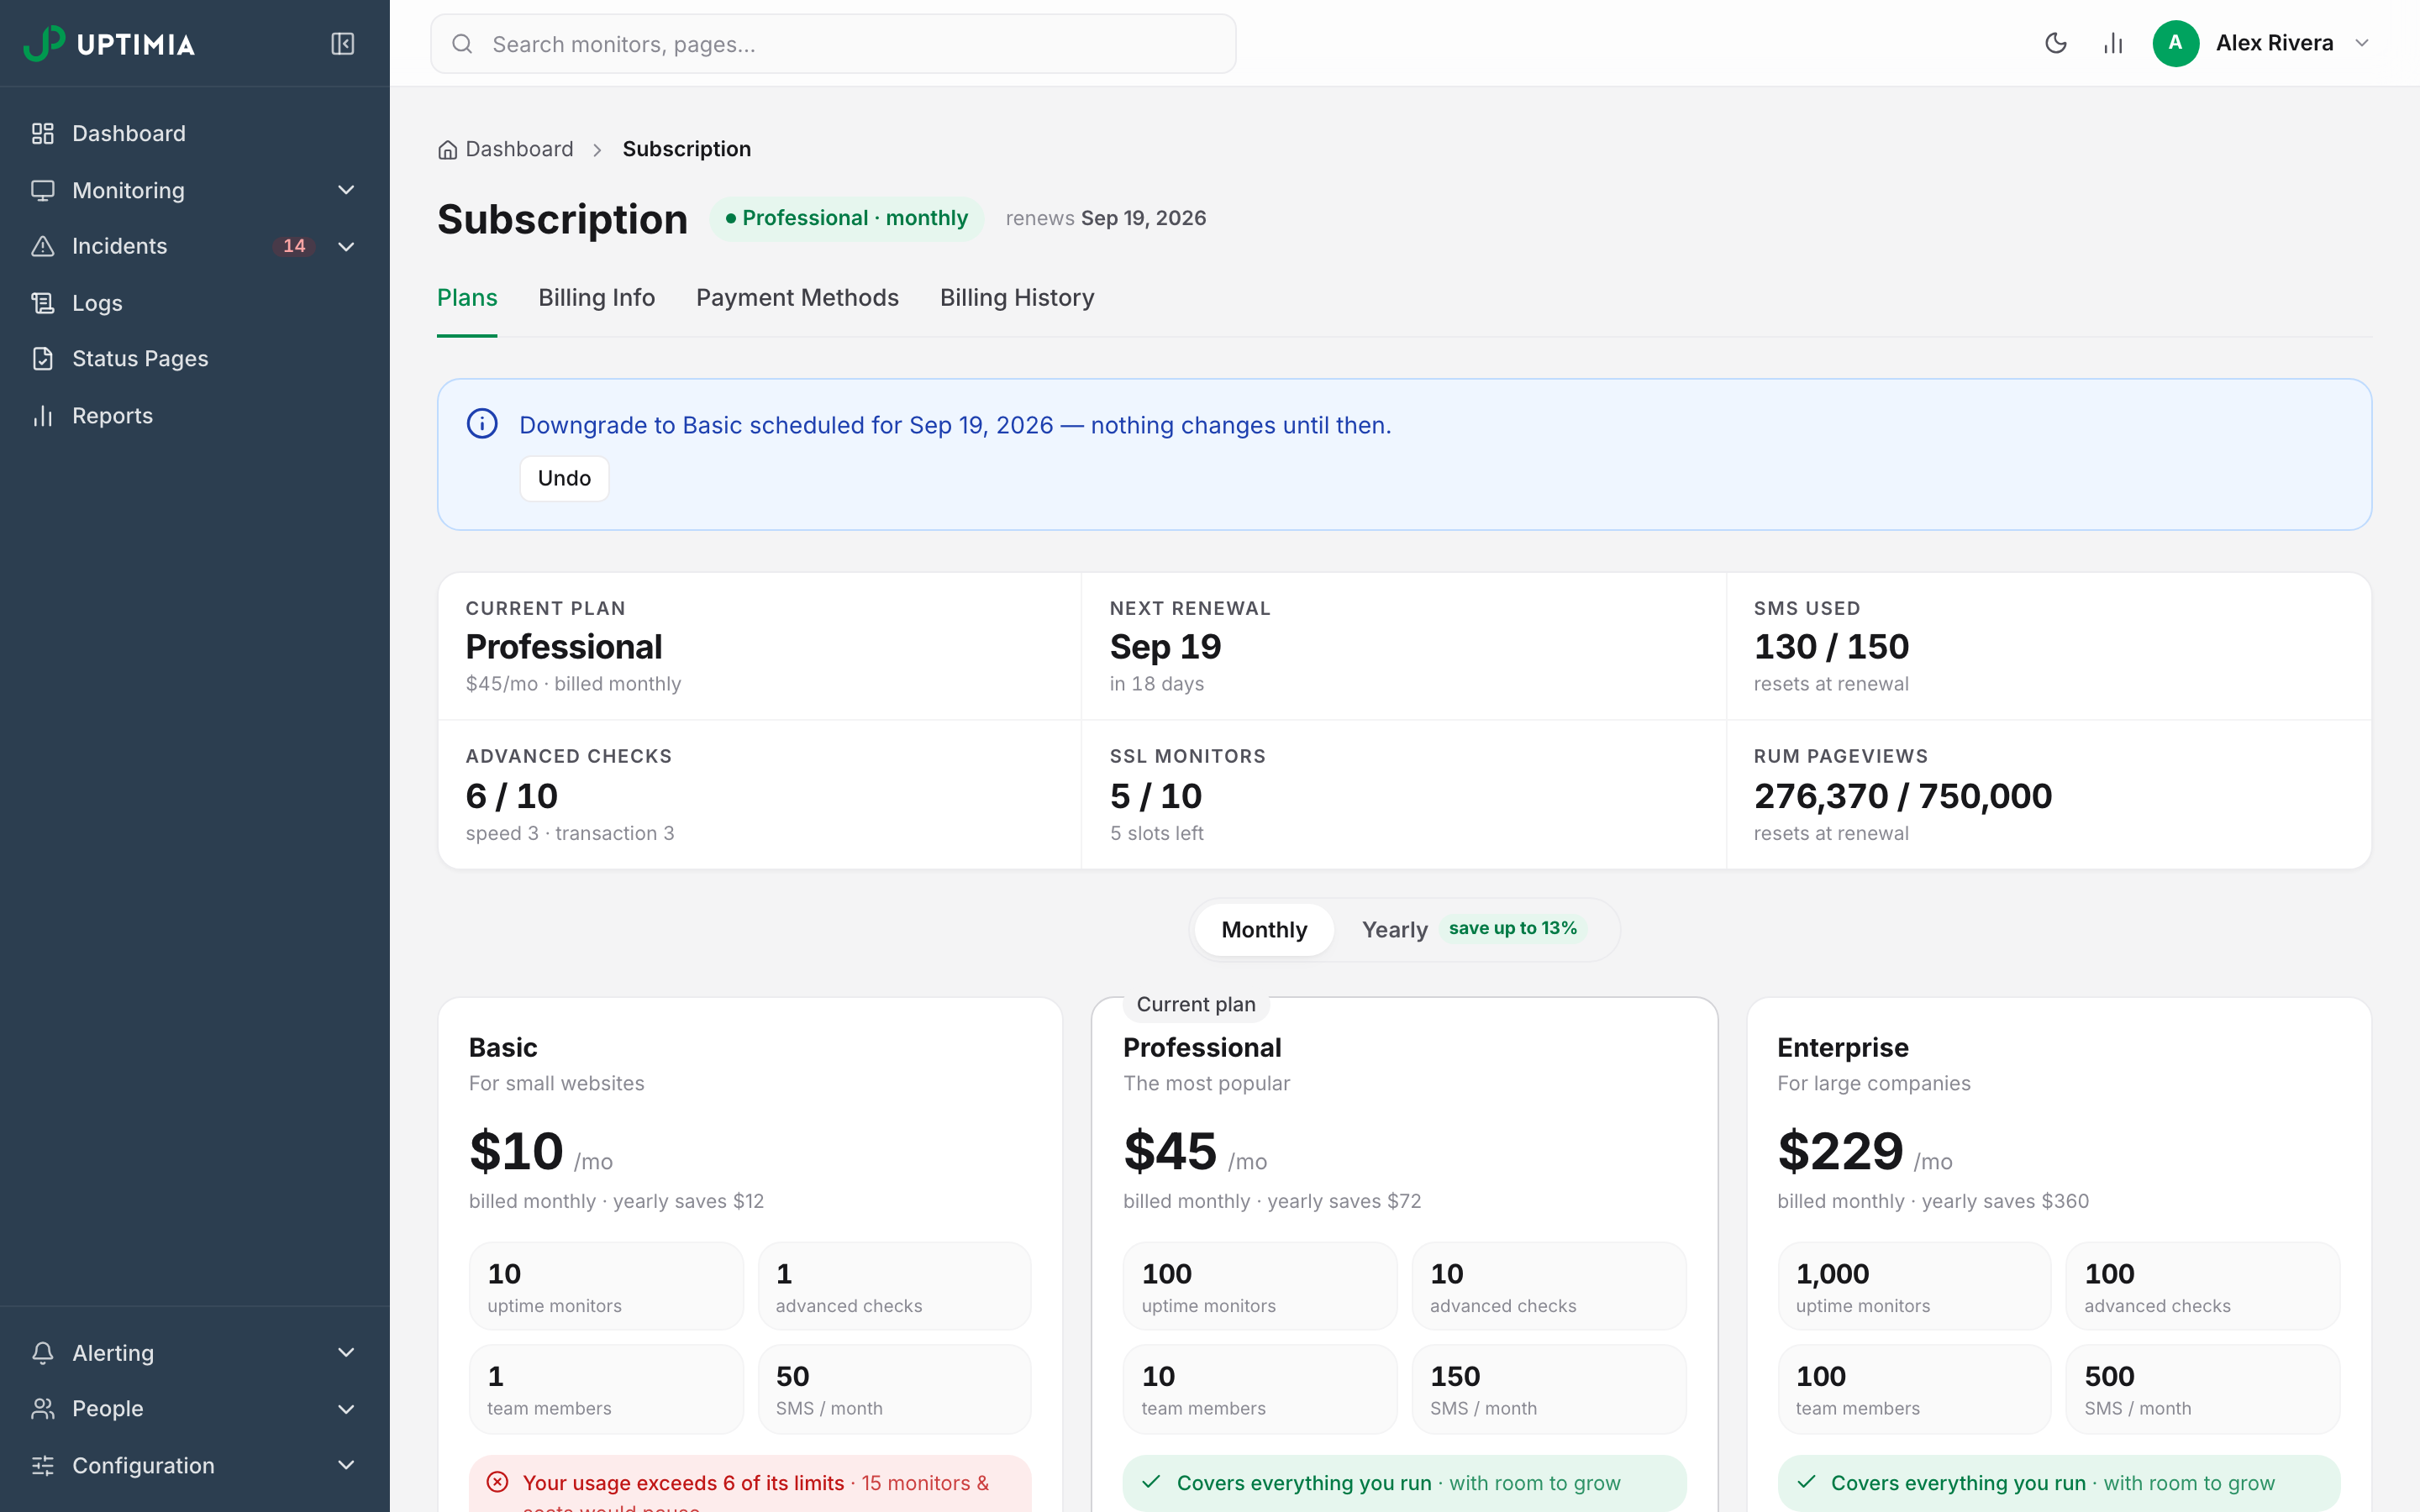
Task: Collapse the sidebar panel icon
Action: tap(342, 44)
